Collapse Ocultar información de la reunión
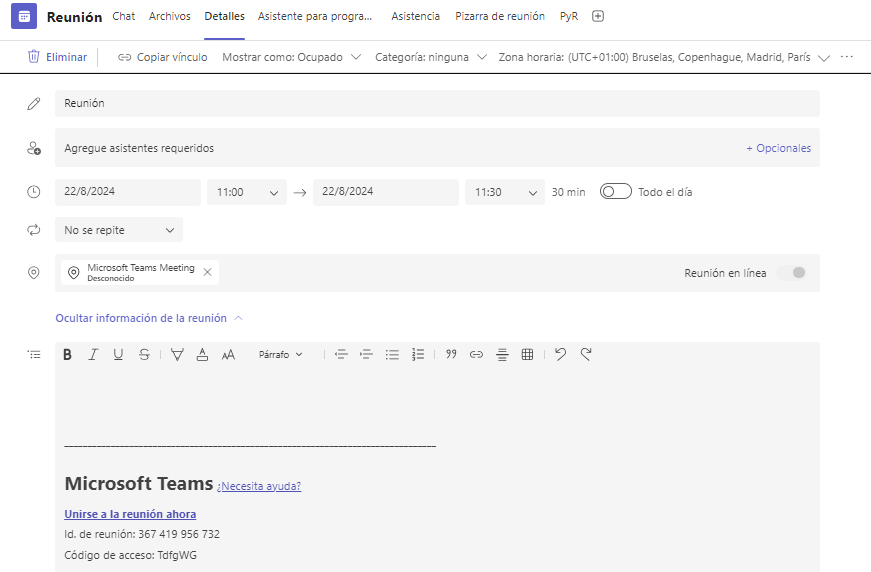The width and height of the screenshot is (871, 572). click(149, 318)
